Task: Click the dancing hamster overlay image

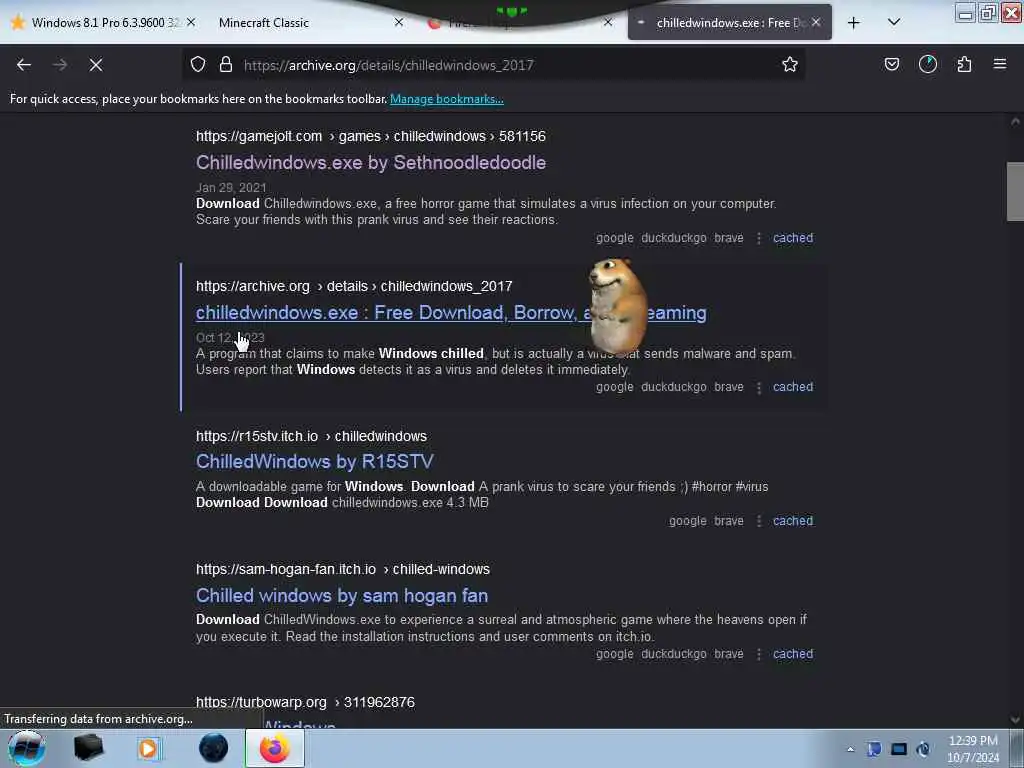Action: [x=616, y=306]
